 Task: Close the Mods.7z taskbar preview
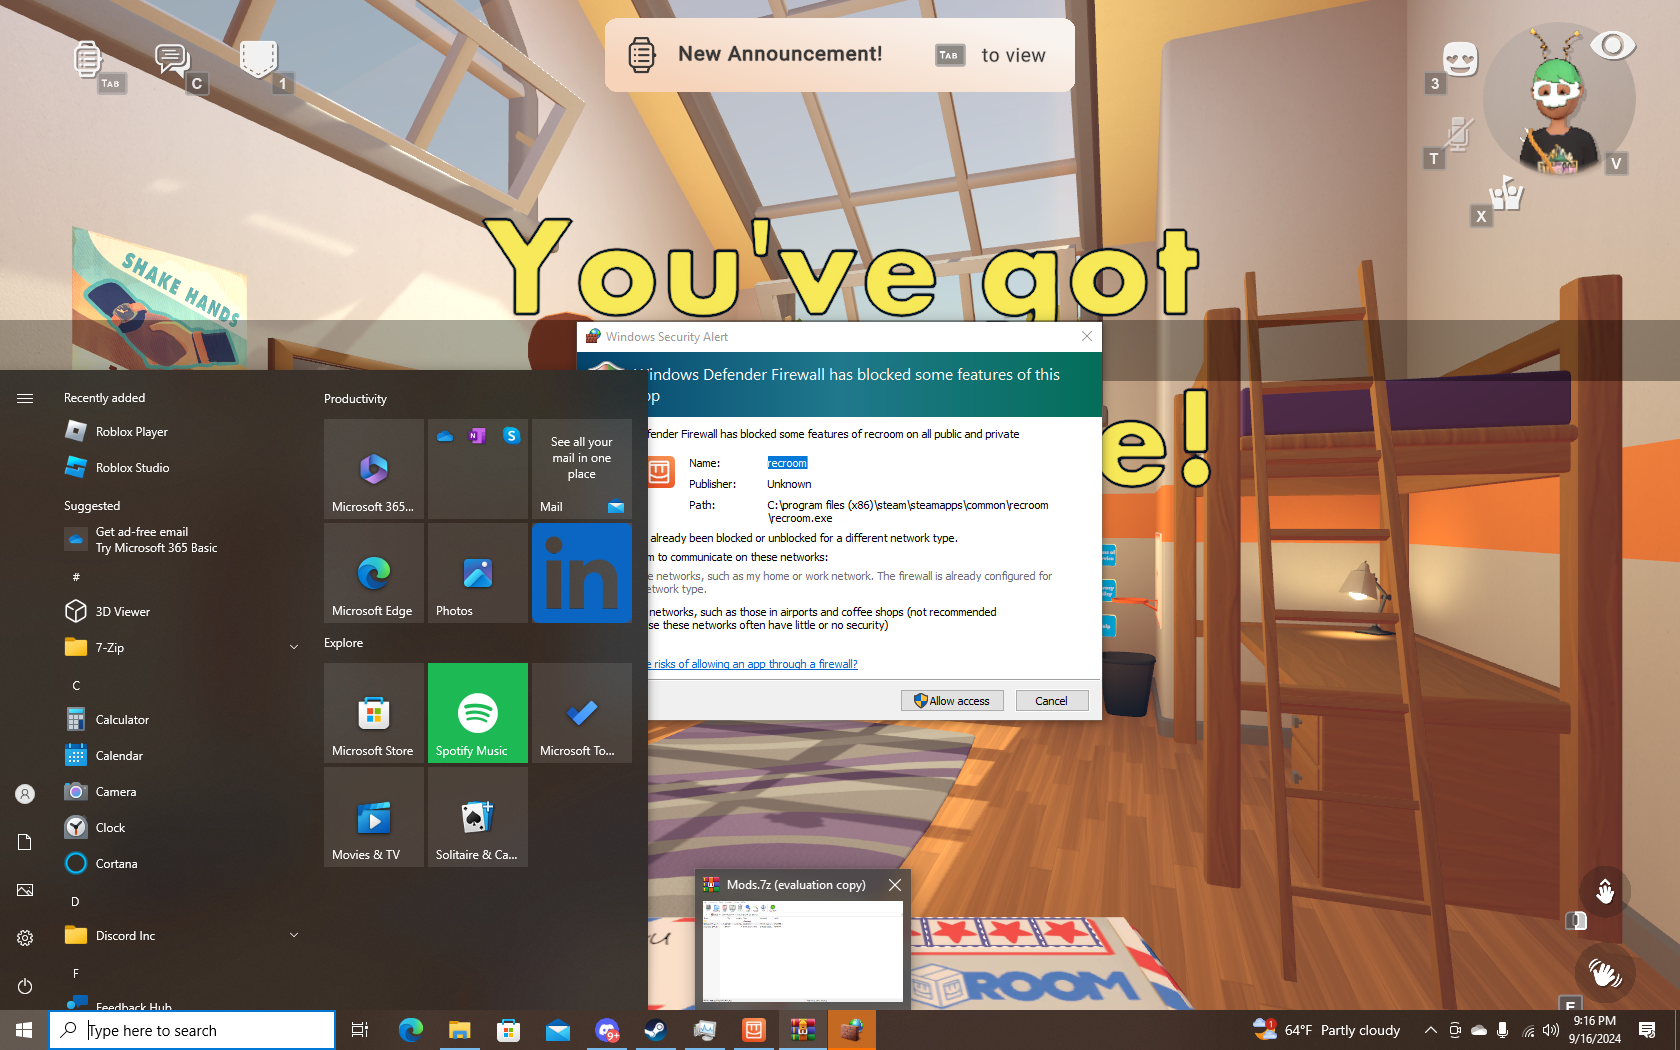click(895, 885)
